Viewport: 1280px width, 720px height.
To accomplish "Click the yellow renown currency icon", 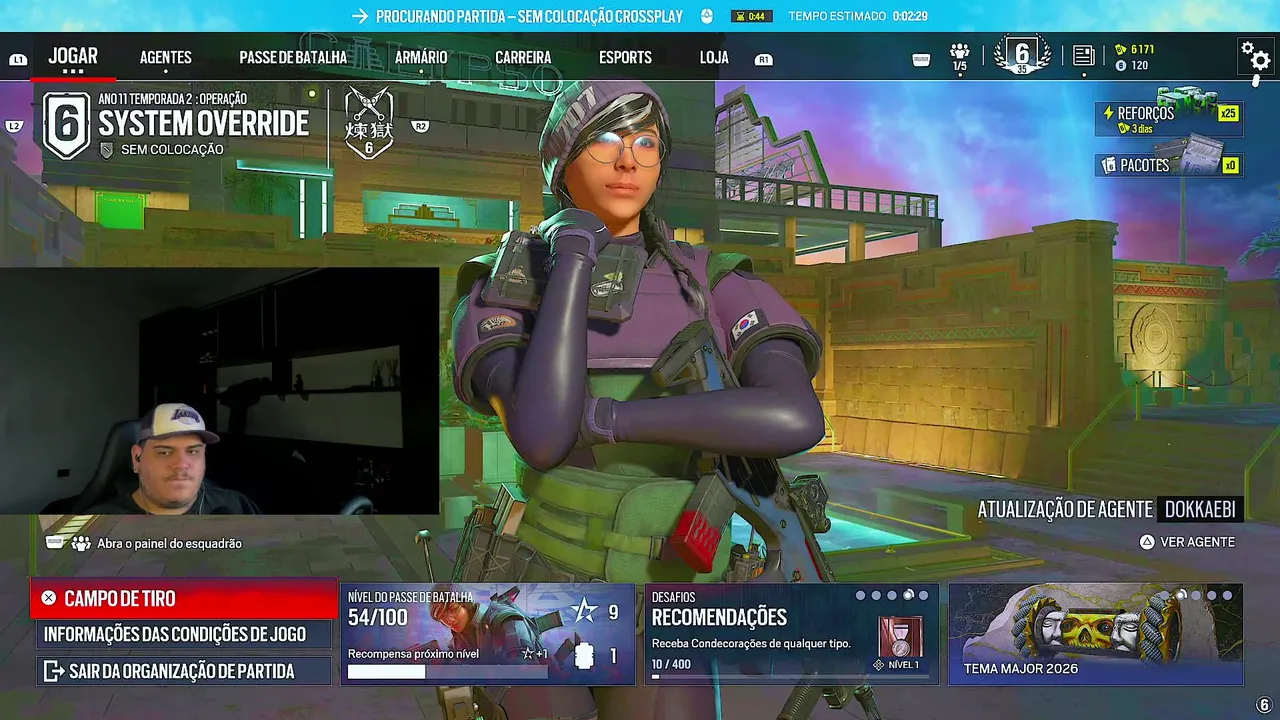I will (1121, 49).
